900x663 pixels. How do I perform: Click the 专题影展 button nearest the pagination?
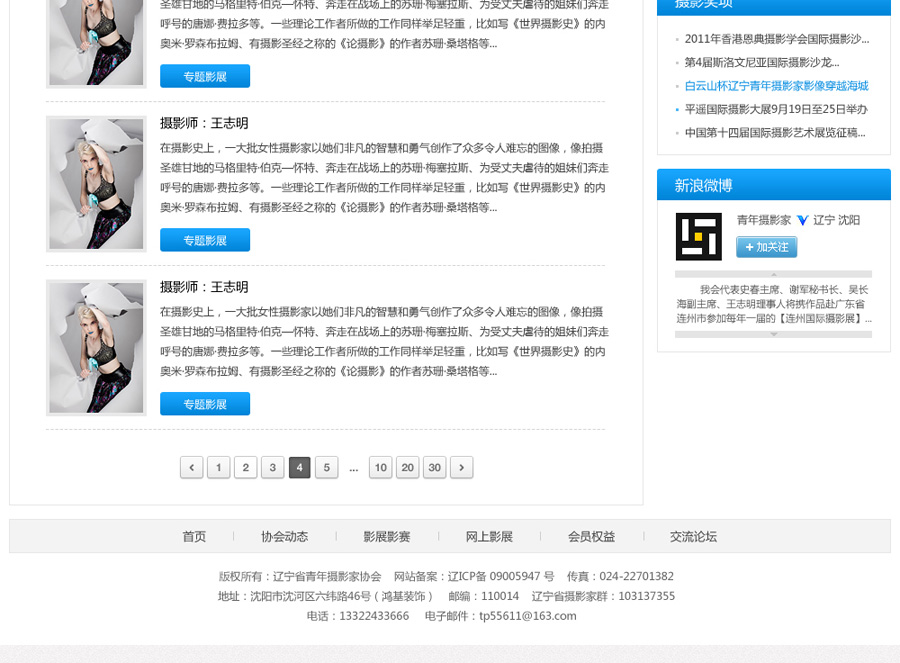[x=205, y=404]
